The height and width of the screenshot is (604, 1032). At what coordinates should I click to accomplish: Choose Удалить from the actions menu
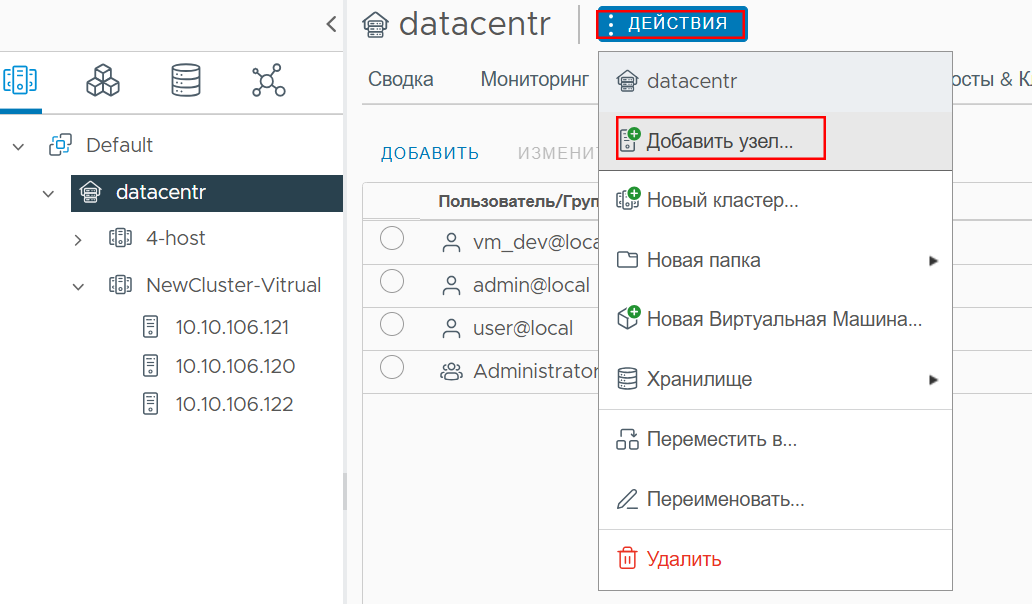point(775,559)
